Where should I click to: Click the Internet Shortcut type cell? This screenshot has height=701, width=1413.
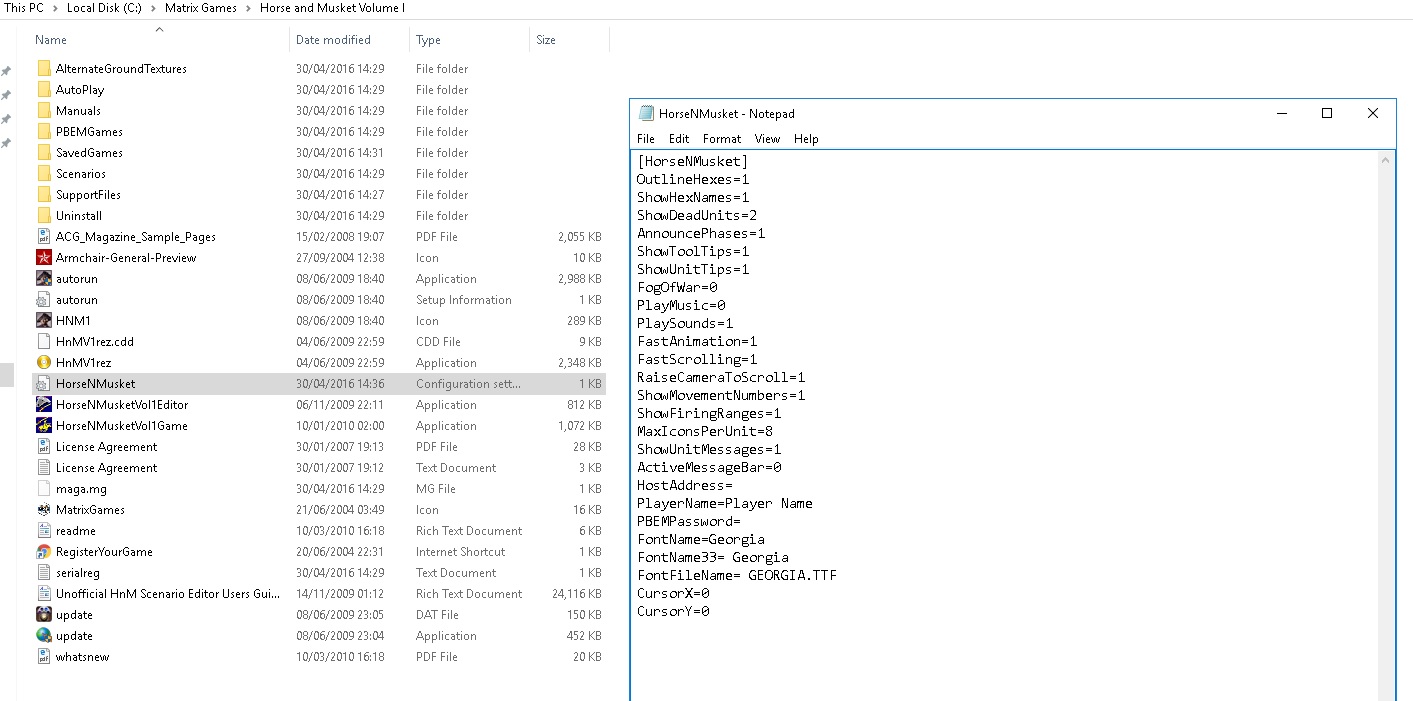point(461,552)
